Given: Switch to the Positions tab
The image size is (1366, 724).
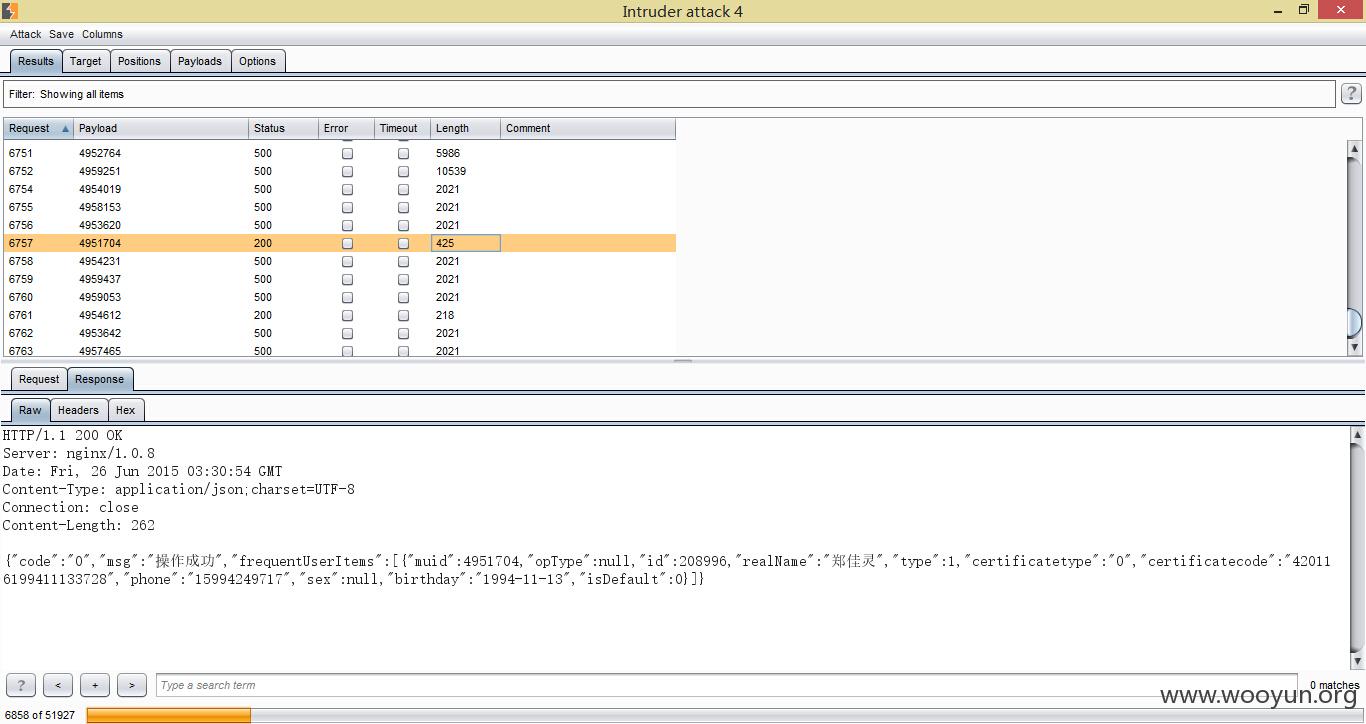Looking at the screenshot, I should coord(139,61).
